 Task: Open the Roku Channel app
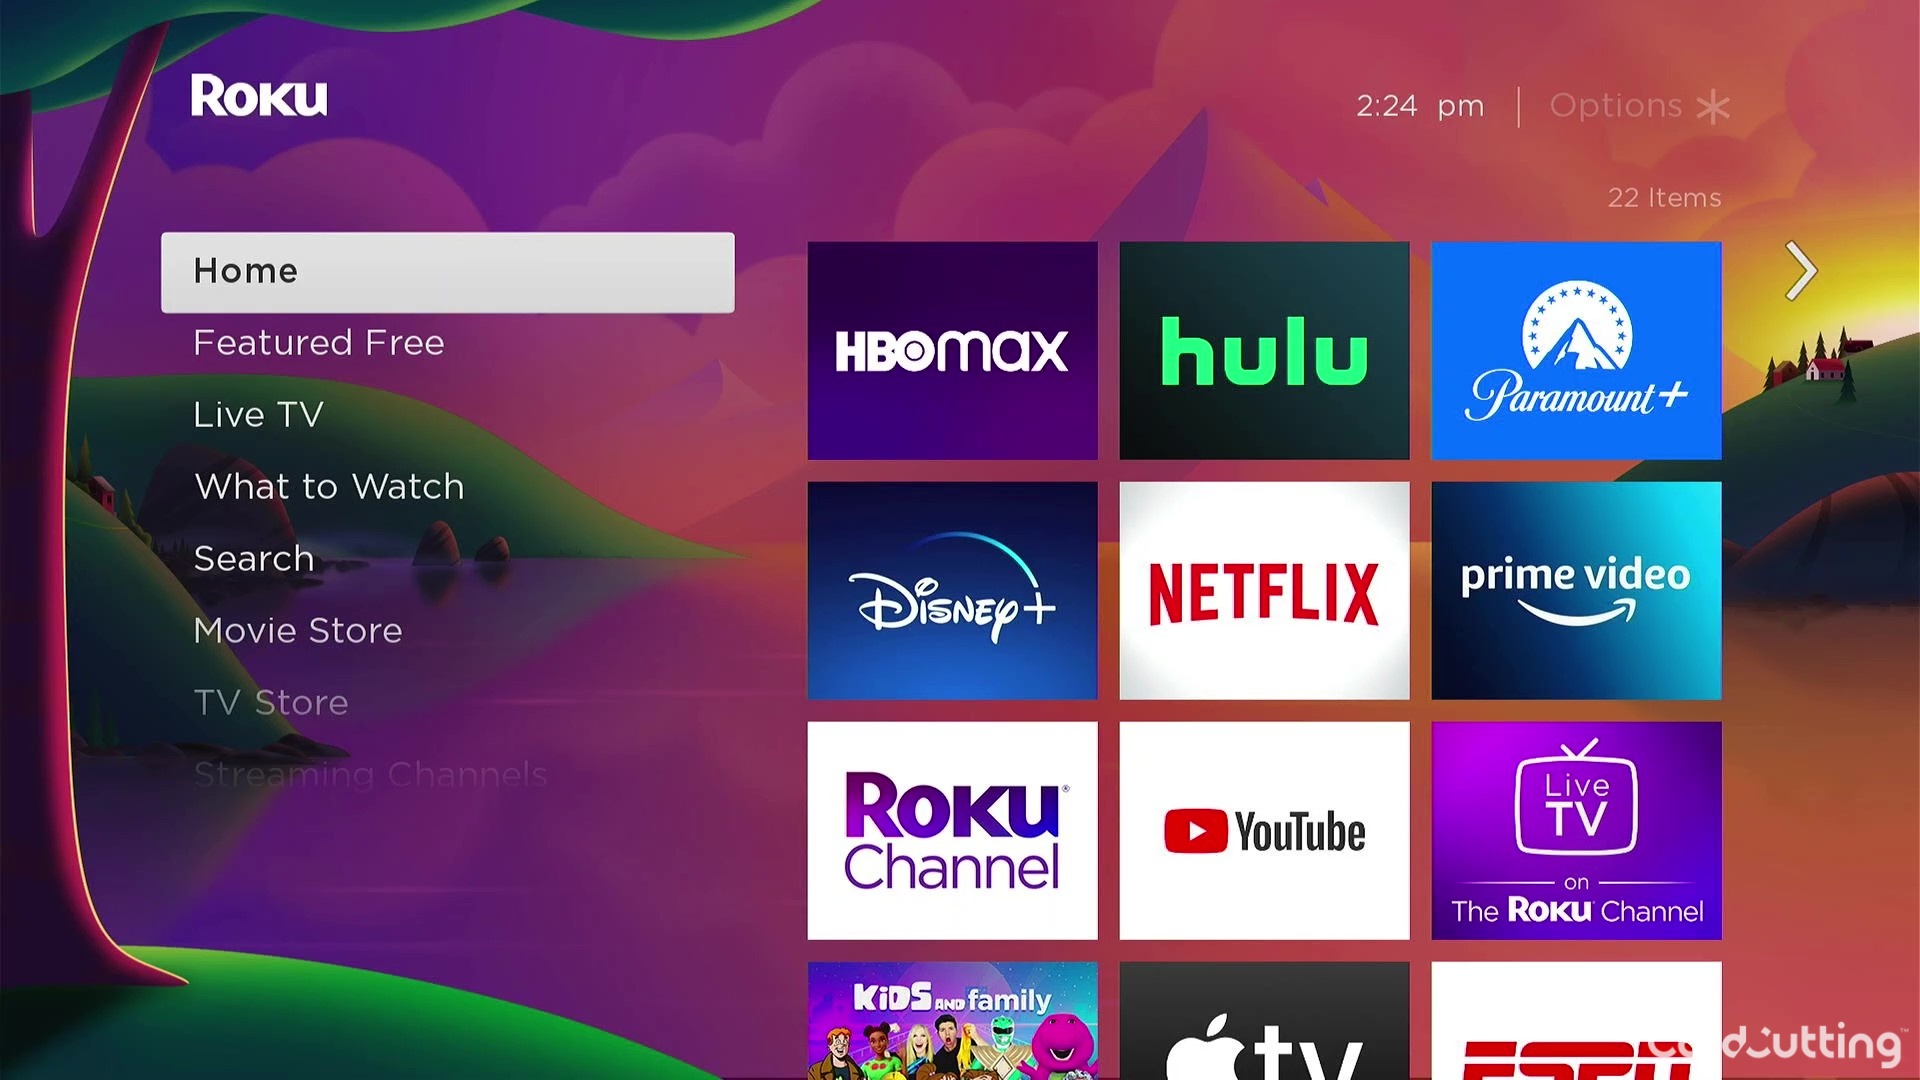tap(952, 829)
